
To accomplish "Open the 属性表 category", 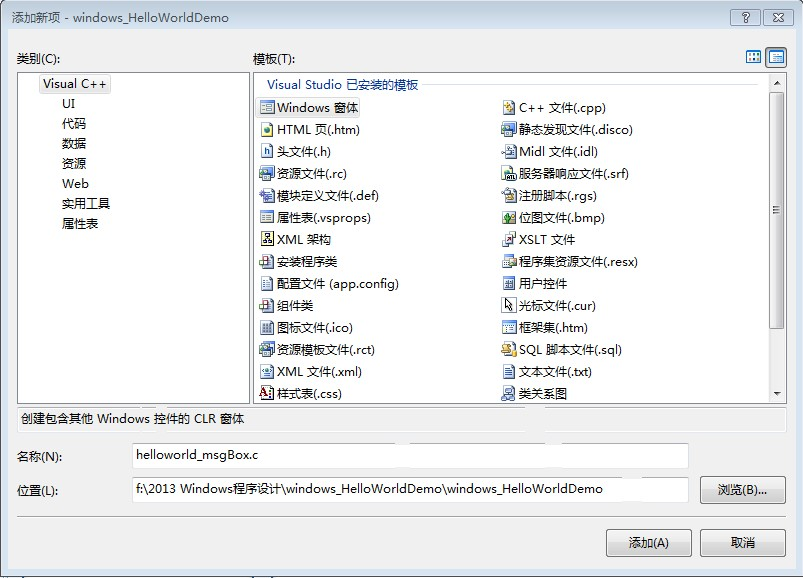I will (80, 224).
